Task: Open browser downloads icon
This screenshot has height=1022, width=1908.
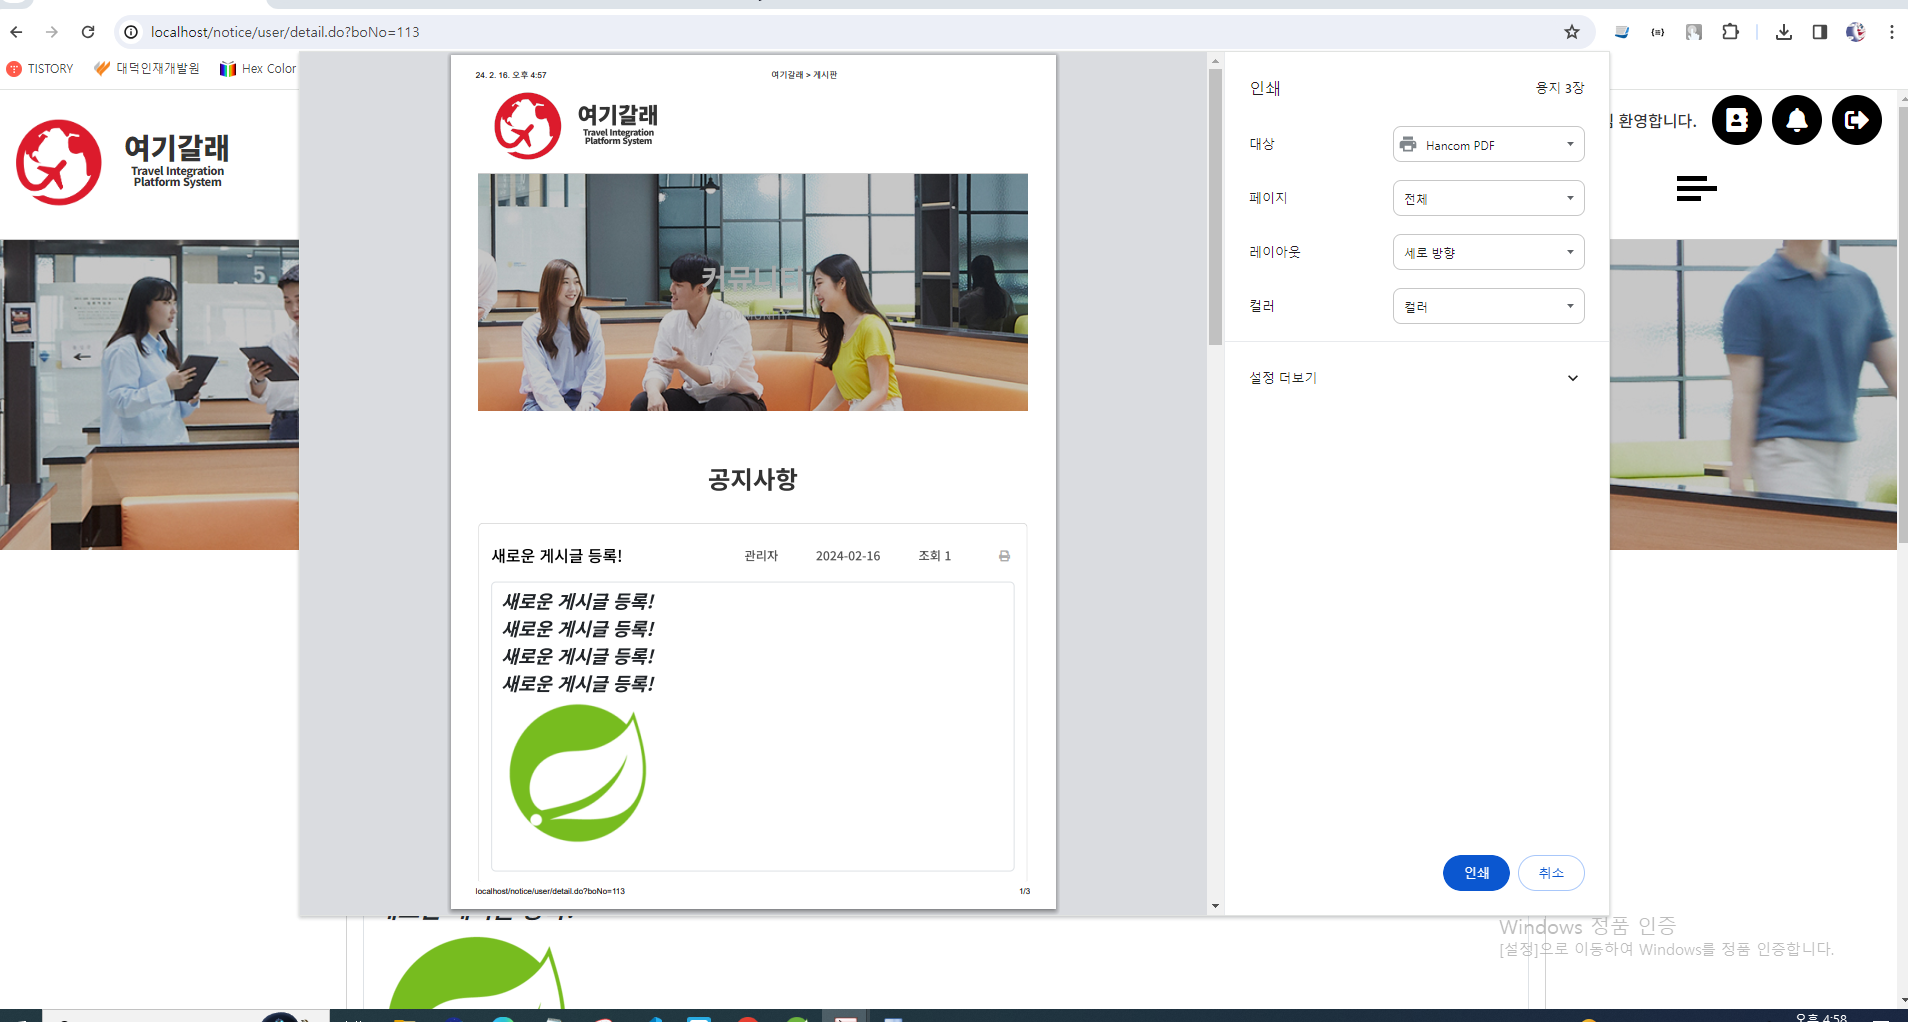Action: [x=1784, y=32]
